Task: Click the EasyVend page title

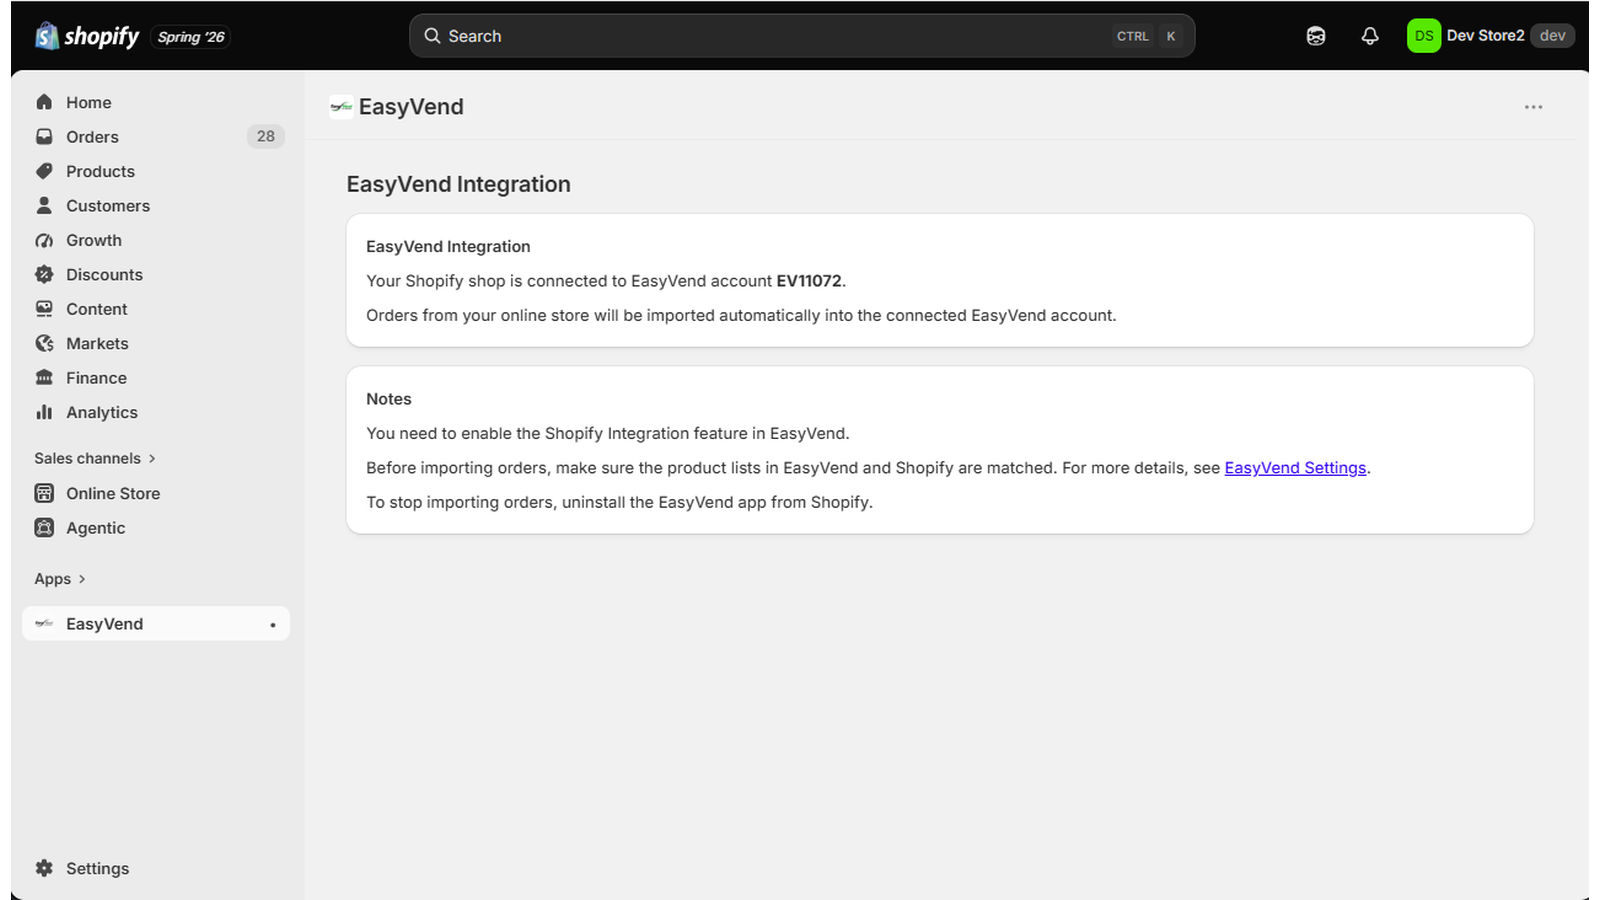Action: coord(411,107)
